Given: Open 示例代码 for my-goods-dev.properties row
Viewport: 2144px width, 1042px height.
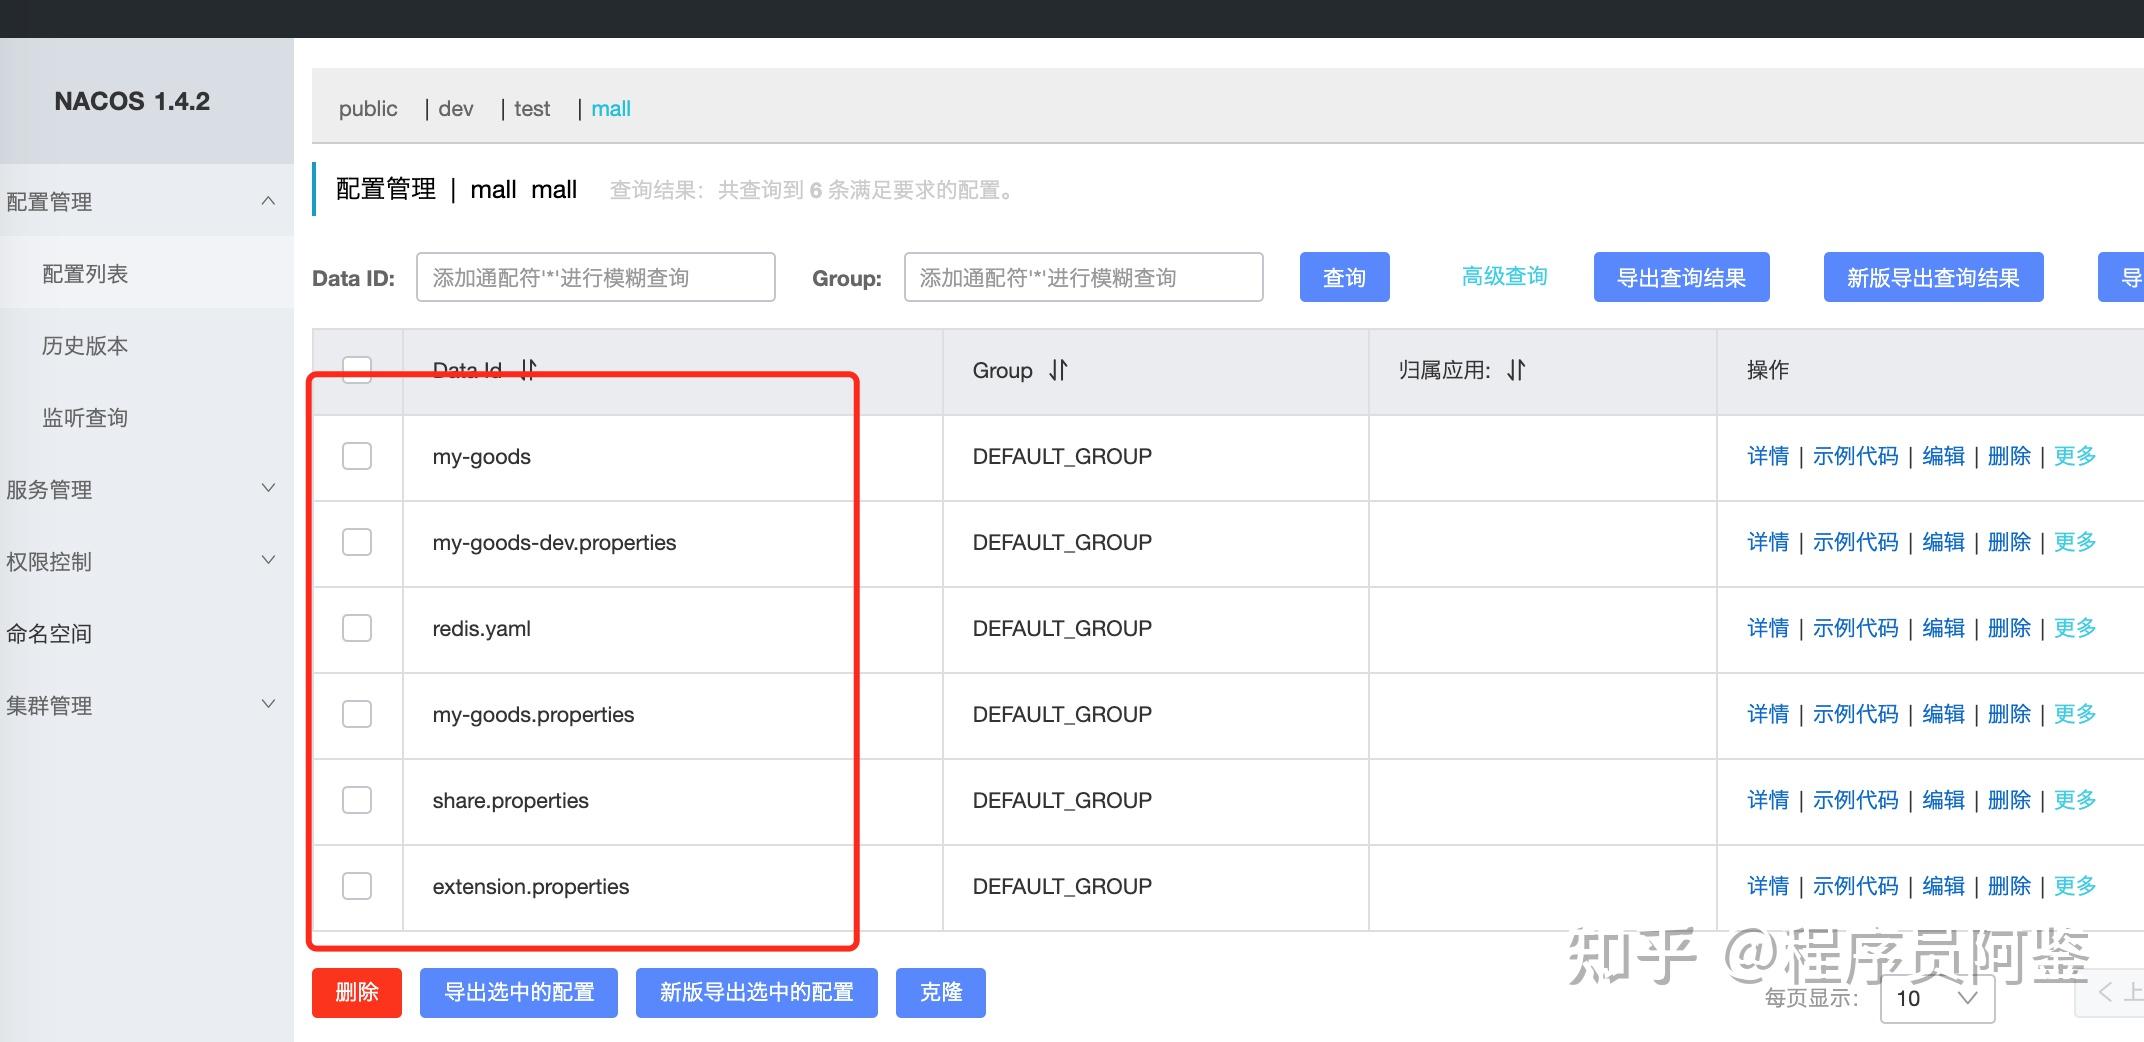Looking at the screenshot, I should (1856, 542).
